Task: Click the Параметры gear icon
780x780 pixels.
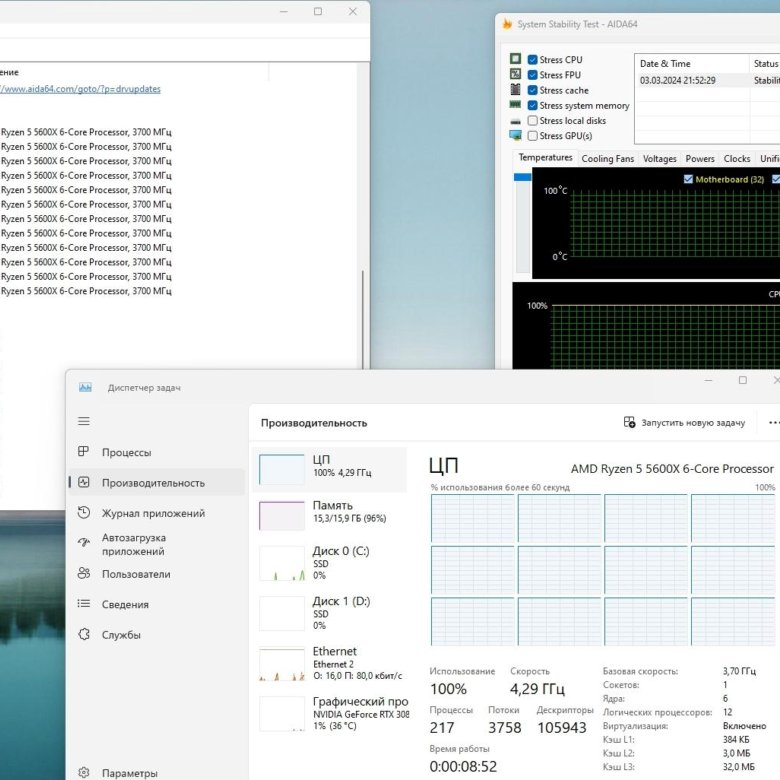Action: [84, 773]
